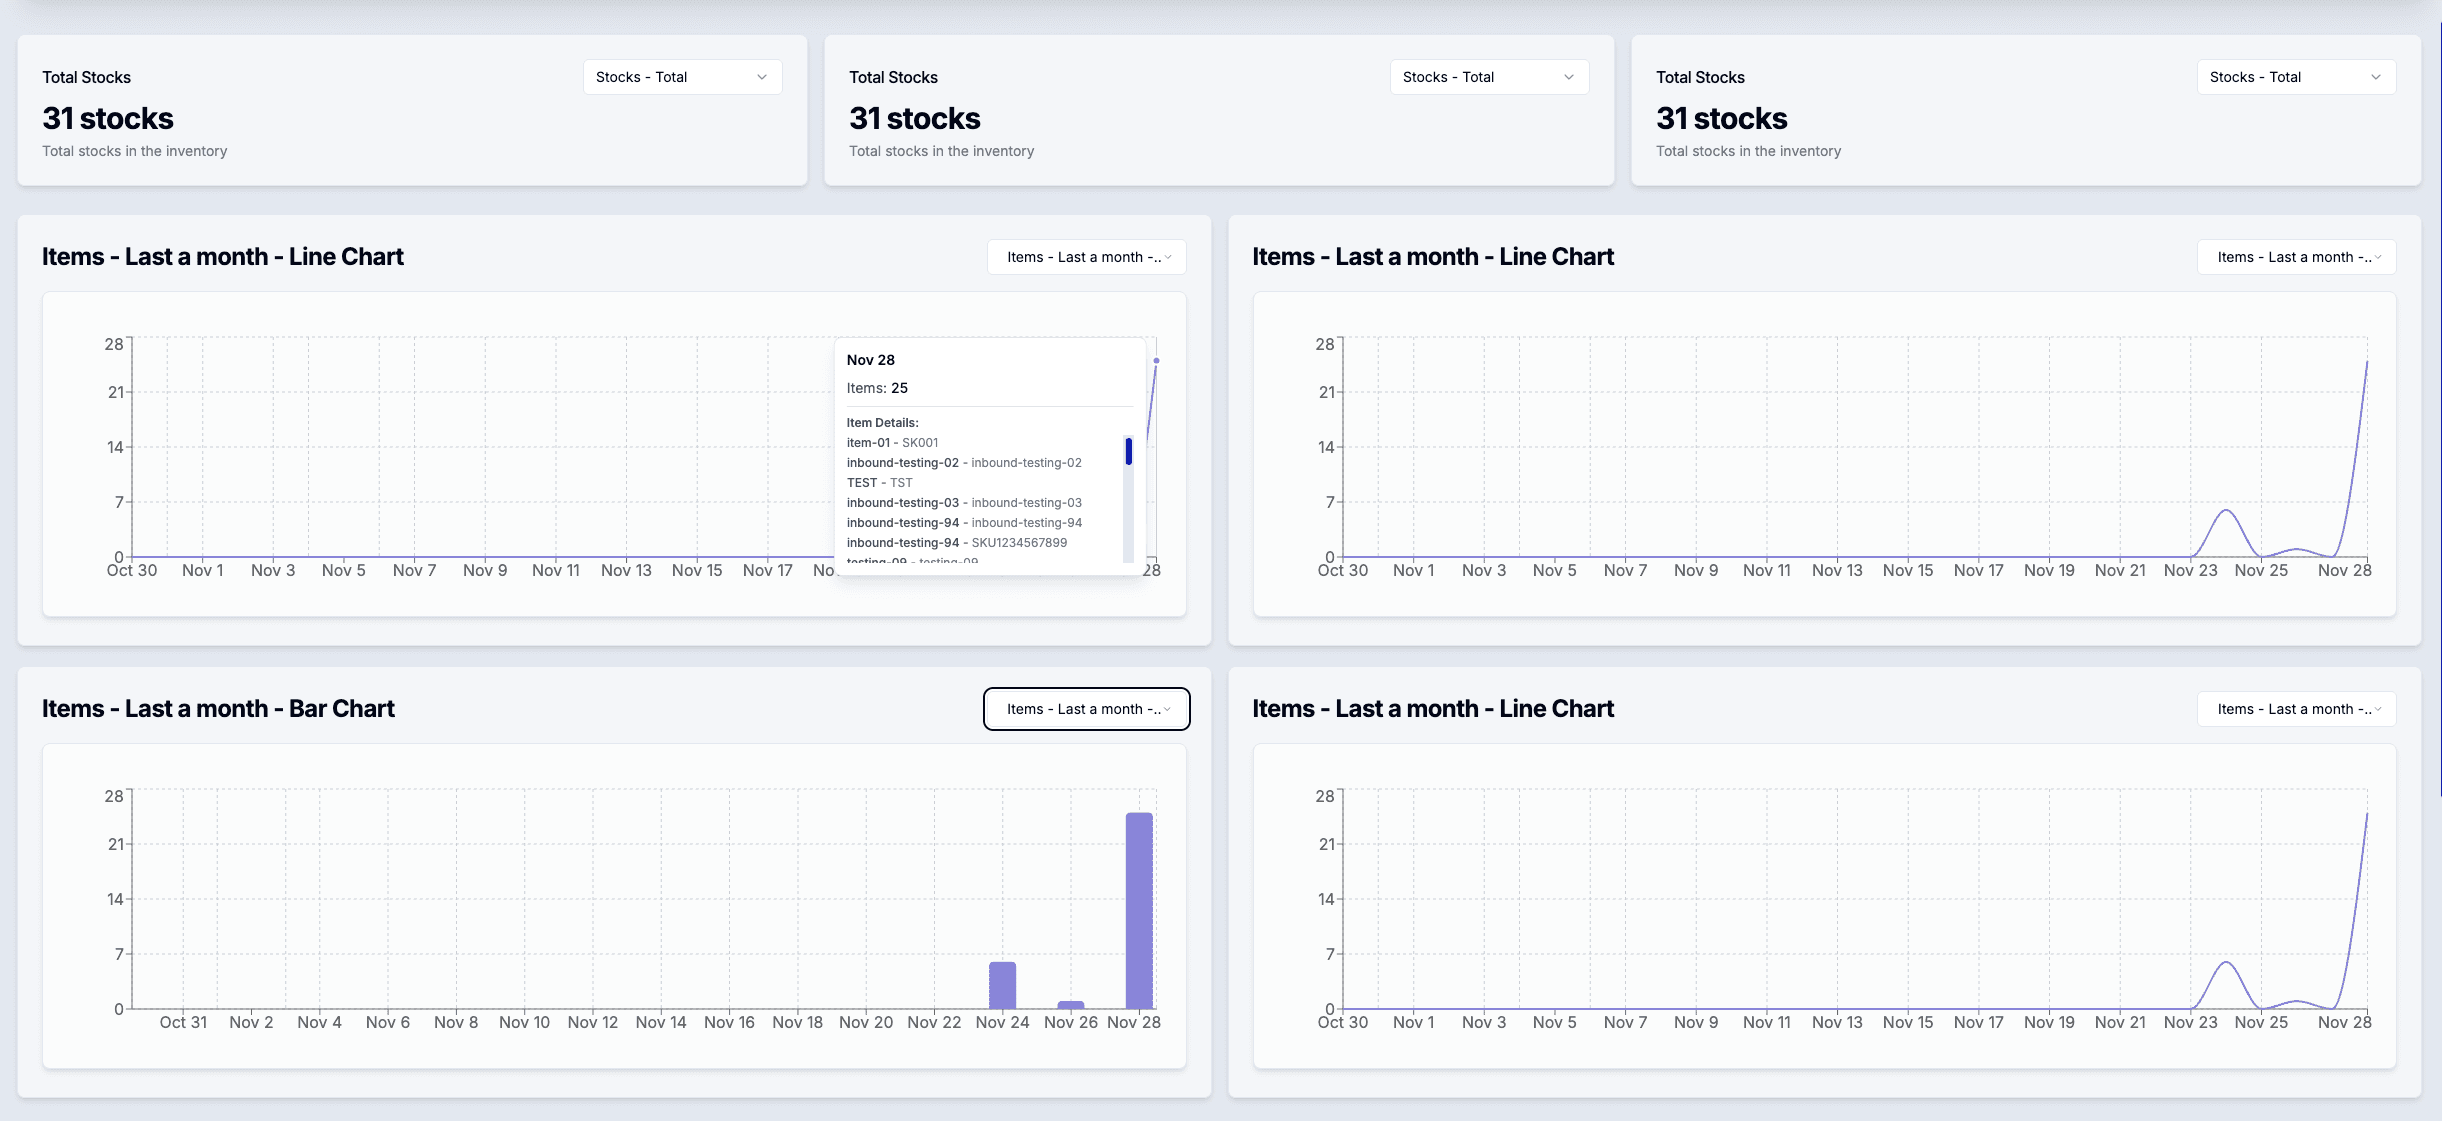Click the 31 stocks value in first card
This screenshot has height=1121, width=2442.
pyautogui.click(x=107, y=117)
